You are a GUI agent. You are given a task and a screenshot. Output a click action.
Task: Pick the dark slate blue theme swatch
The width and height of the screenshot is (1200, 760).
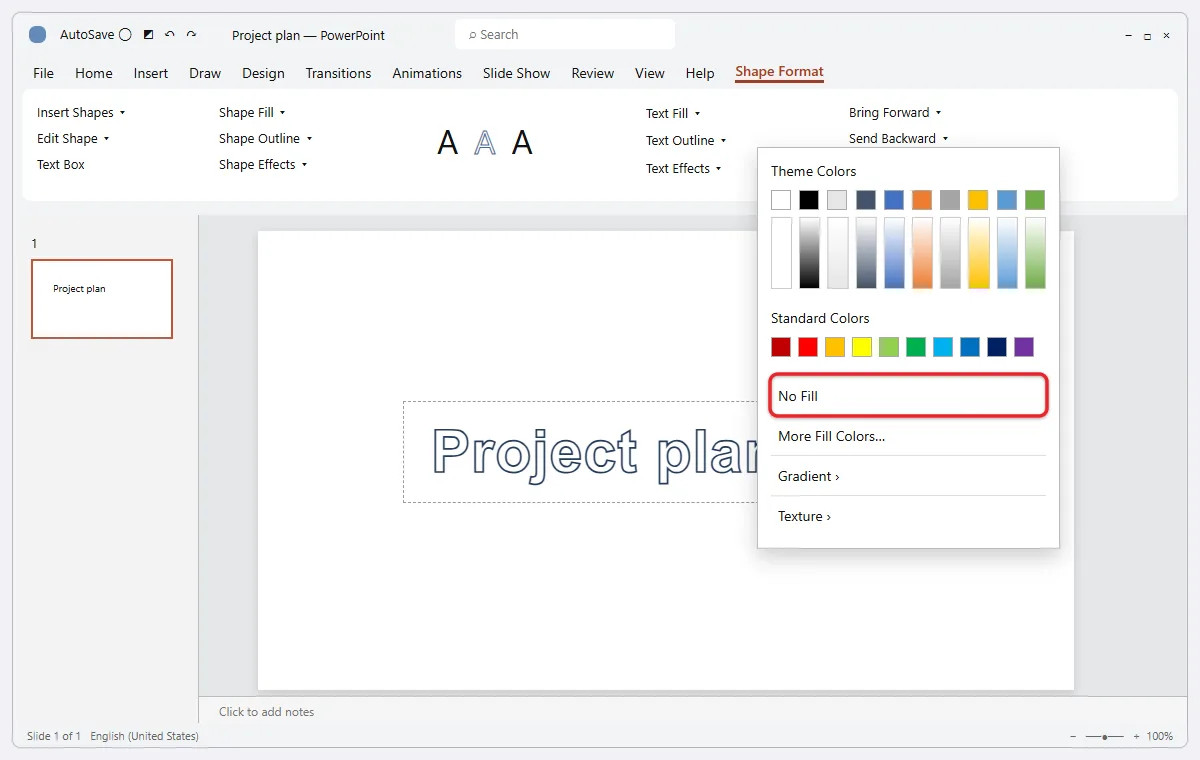point(866,200)
